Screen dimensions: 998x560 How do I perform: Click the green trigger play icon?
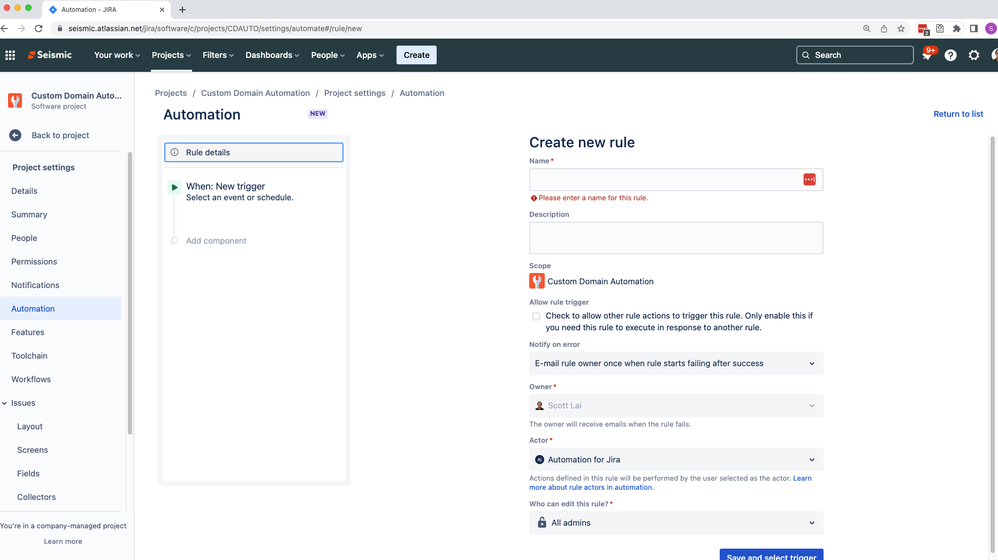click(174, 187)
